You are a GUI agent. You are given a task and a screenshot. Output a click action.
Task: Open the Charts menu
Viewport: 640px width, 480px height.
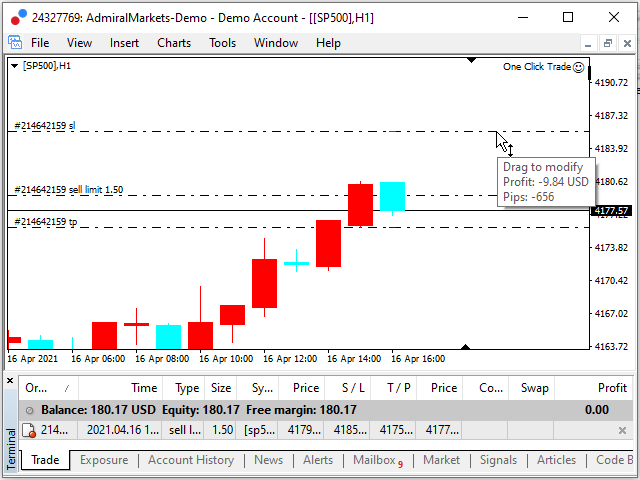[x=174, y=43]
